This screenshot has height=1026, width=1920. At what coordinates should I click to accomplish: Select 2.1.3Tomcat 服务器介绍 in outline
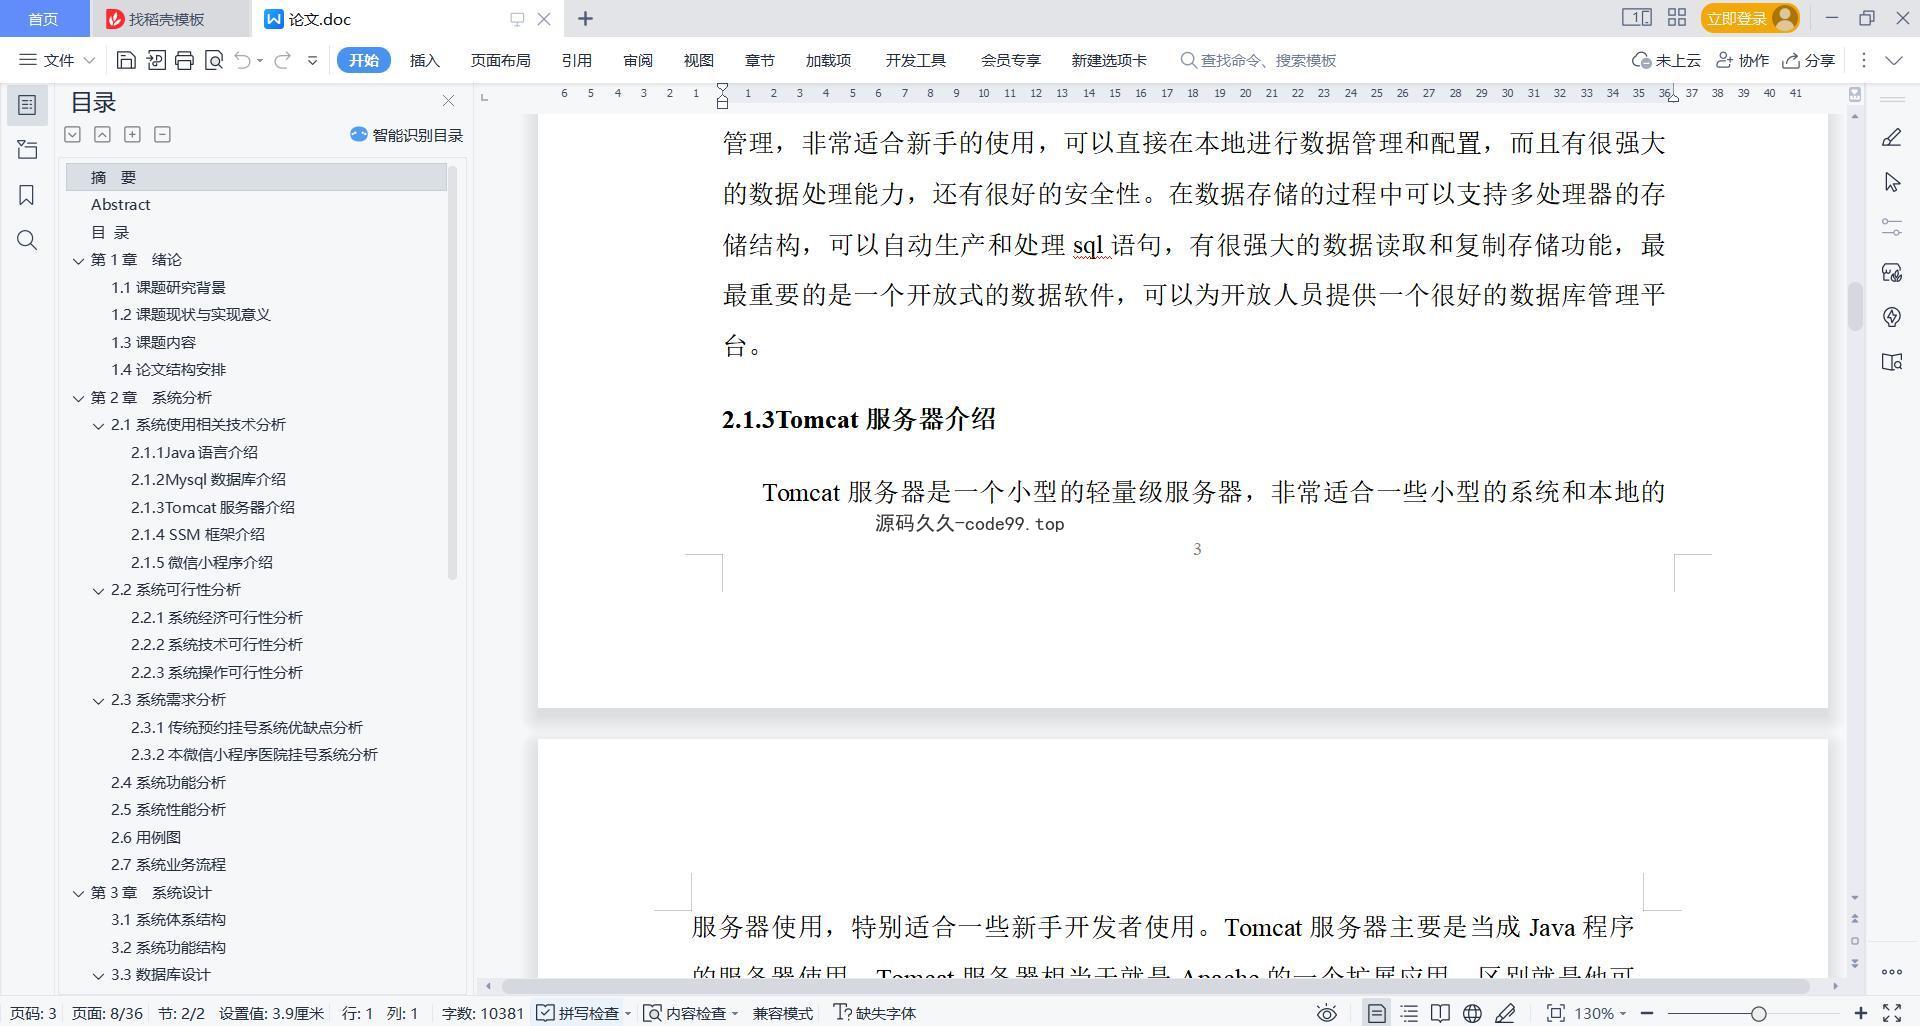point(213,507)
